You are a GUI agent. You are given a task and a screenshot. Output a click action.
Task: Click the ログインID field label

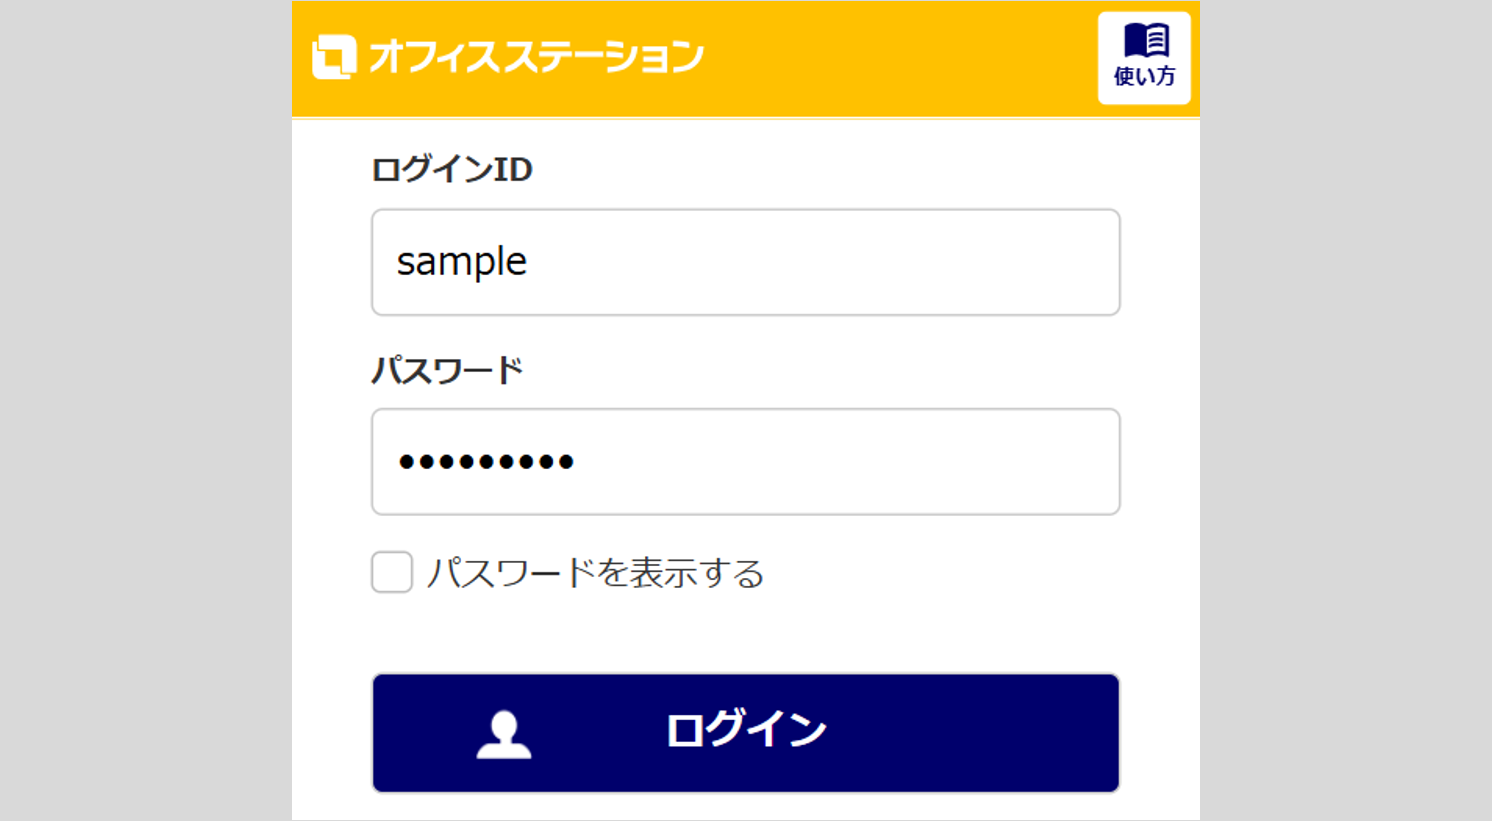click(x=451, y=169)
